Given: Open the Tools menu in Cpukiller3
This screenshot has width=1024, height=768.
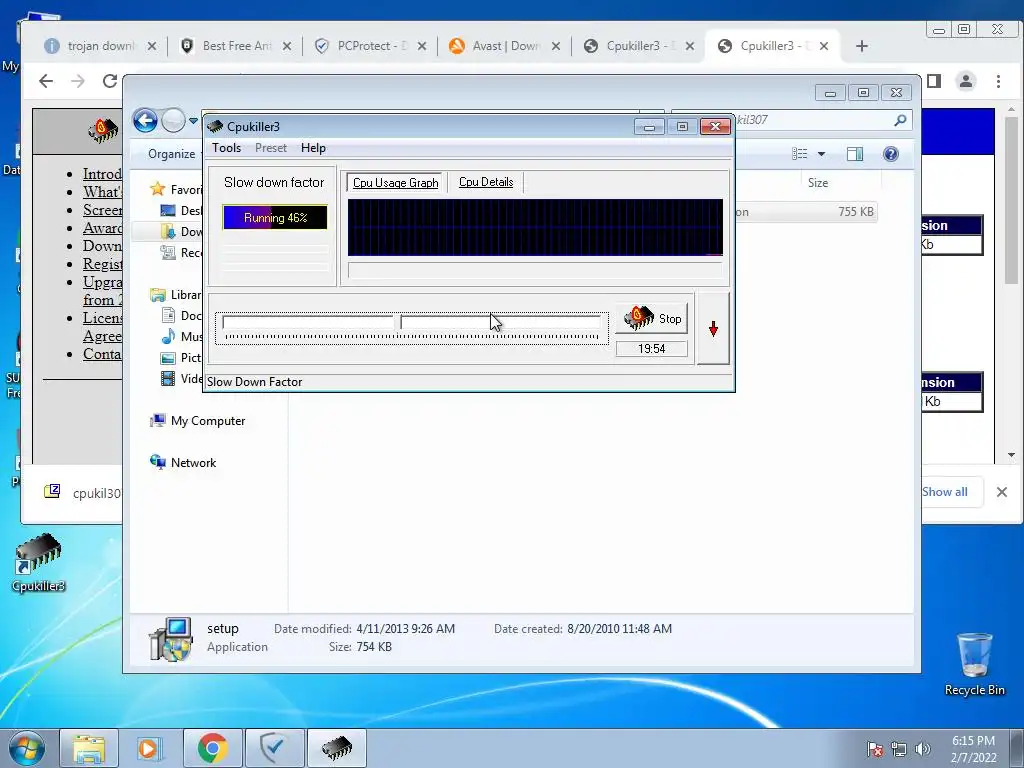Looking at the screenshot, I should coord(226,148).
